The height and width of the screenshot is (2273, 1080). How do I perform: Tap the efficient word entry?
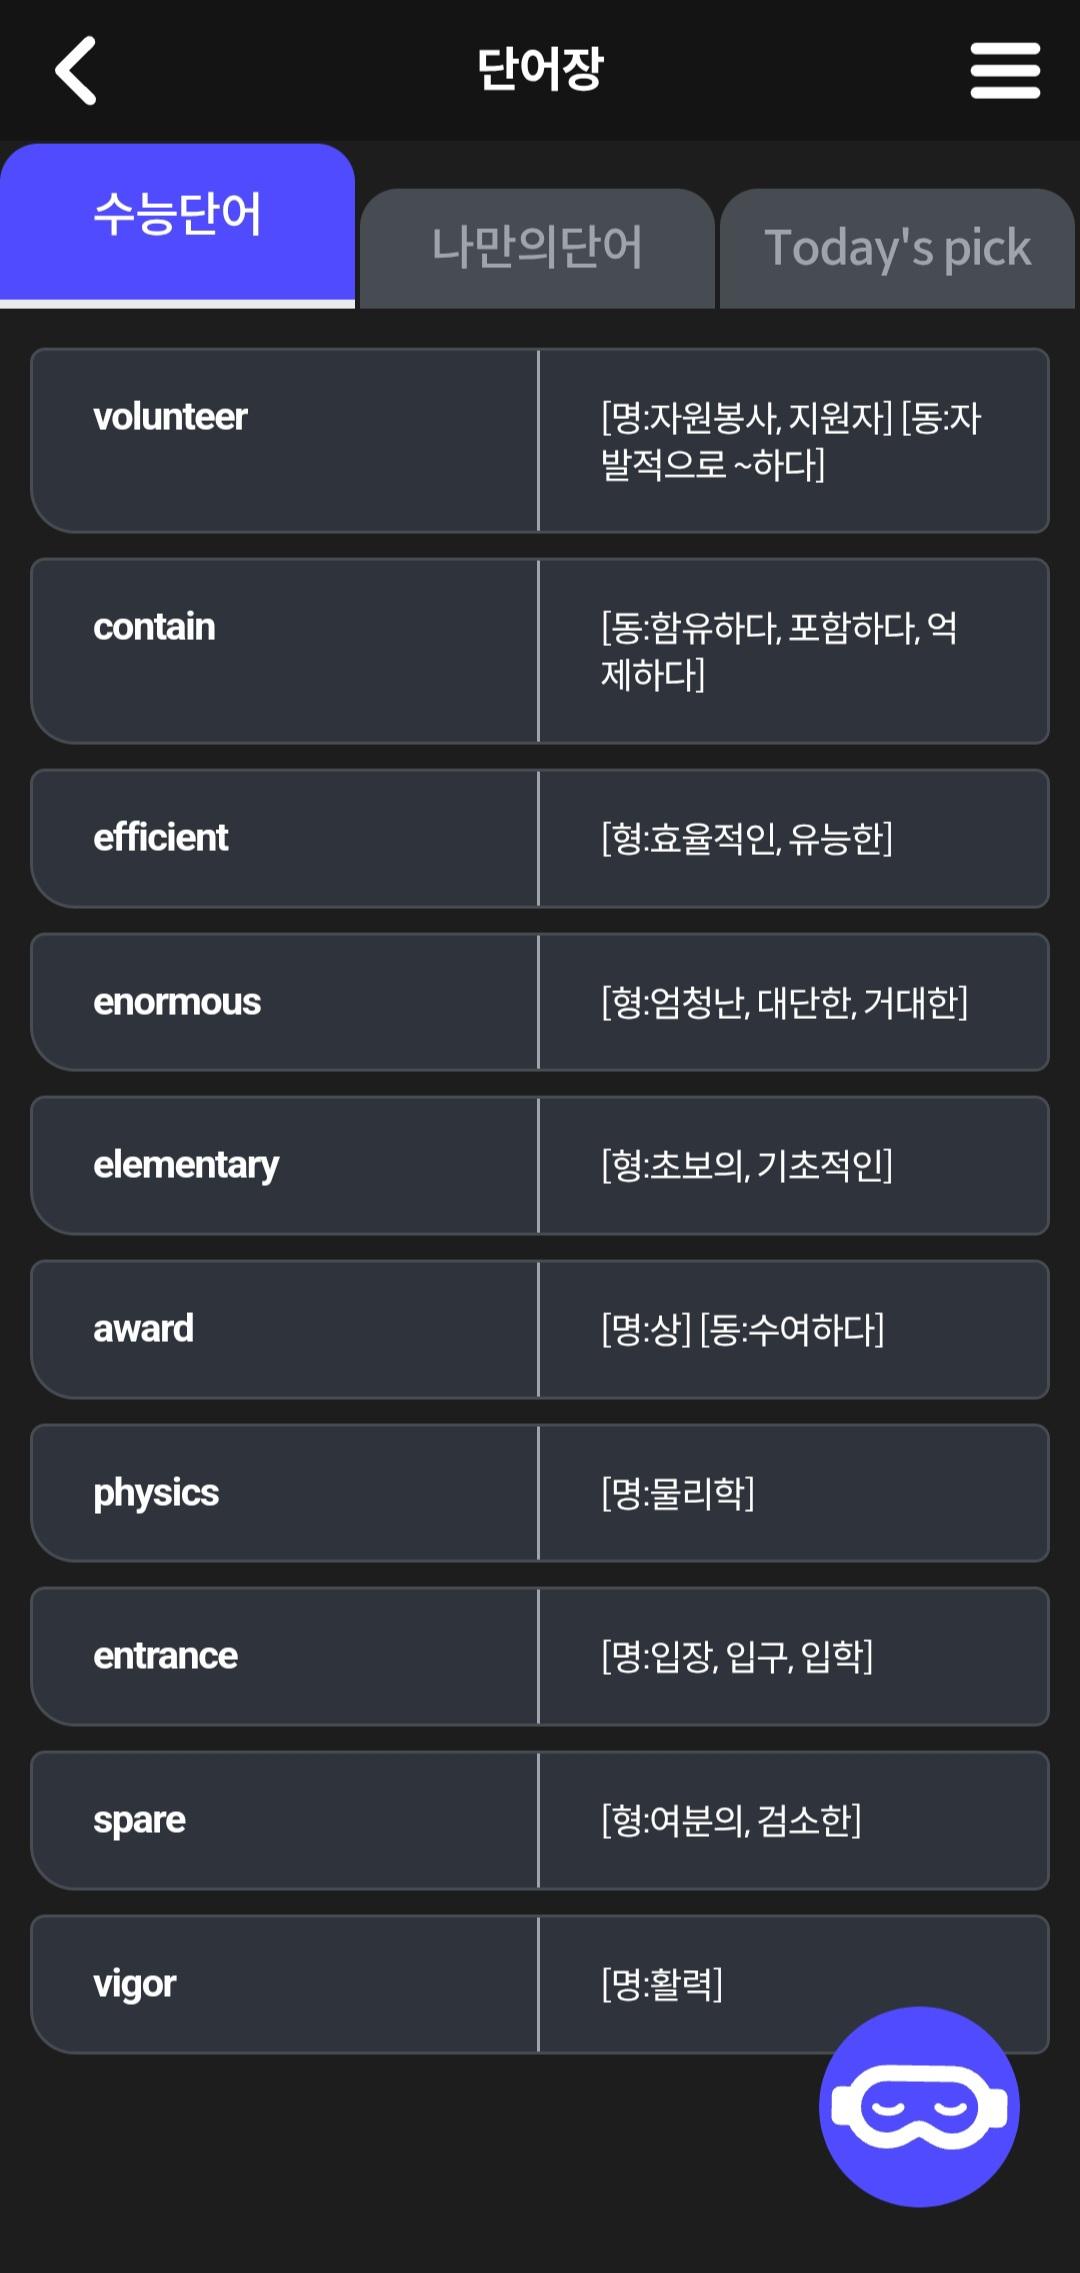pyautogui.click(x=161, y=837)
